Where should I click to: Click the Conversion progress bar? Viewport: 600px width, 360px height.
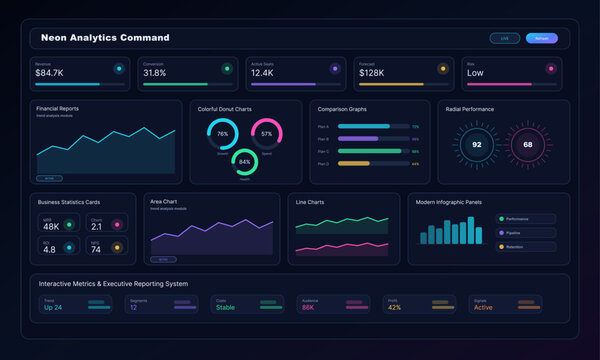point(188,84)
